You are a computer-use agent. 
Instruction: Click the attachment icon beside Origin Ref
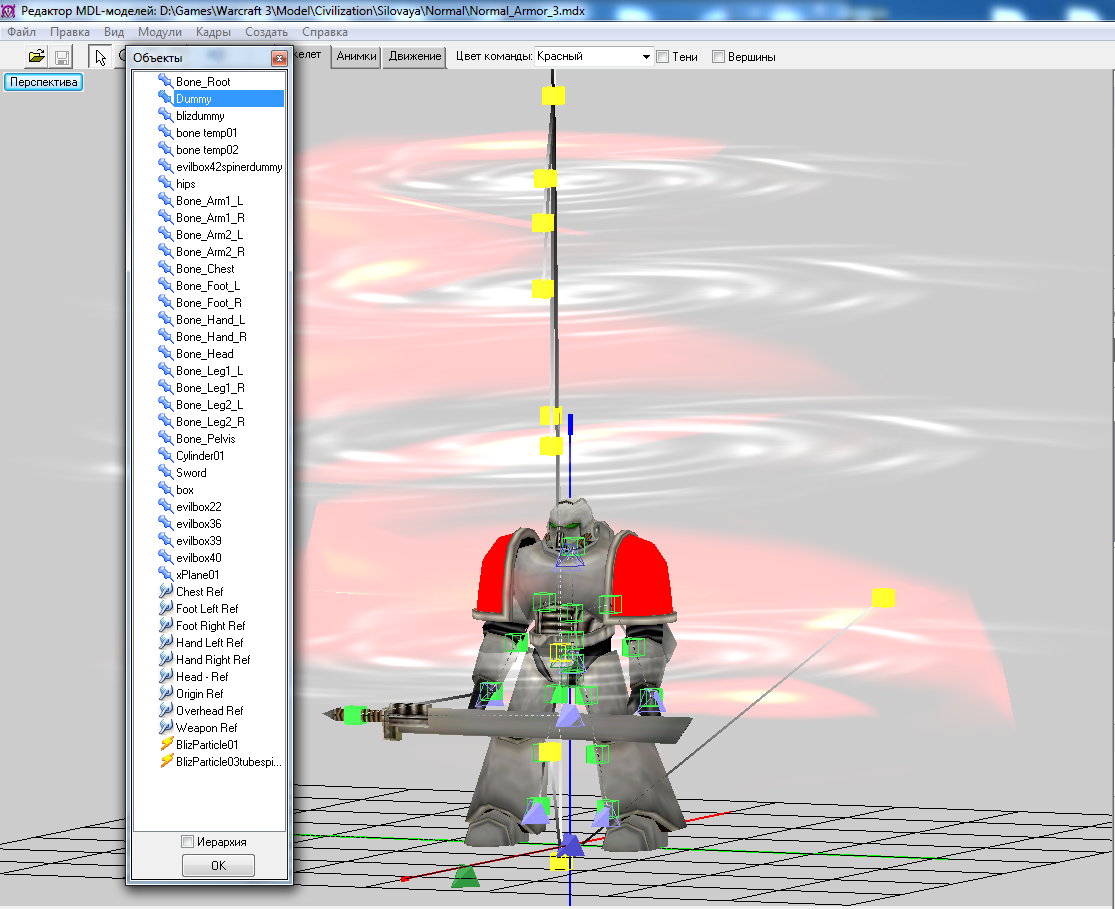(x=166, y=693)
